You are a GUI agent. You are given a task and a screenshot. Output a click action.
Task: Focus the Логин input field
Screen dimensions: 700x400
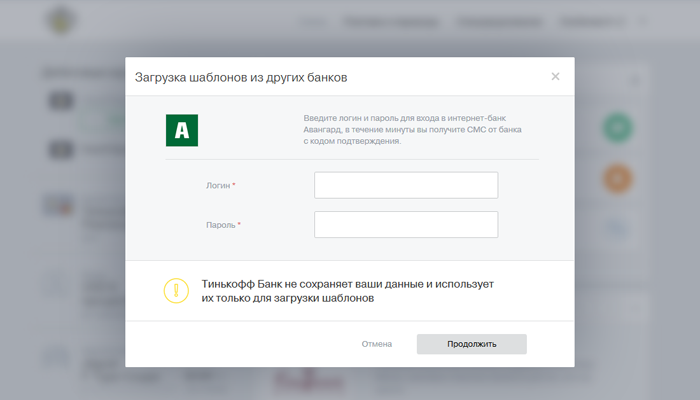coord(406,185)
